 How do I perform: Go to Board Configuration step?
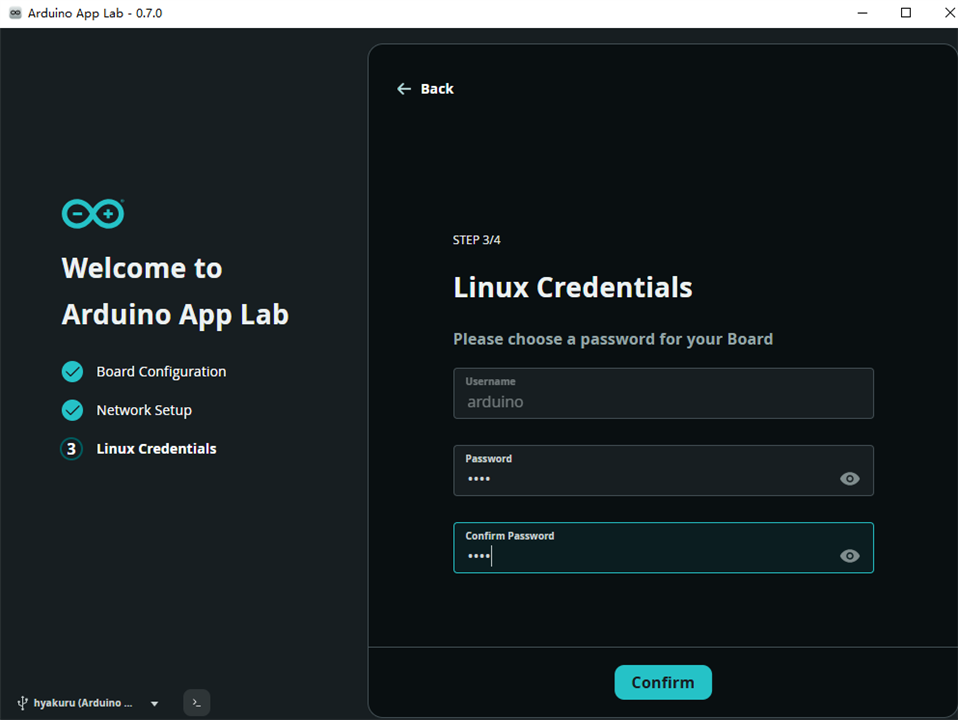click(161, 372)
